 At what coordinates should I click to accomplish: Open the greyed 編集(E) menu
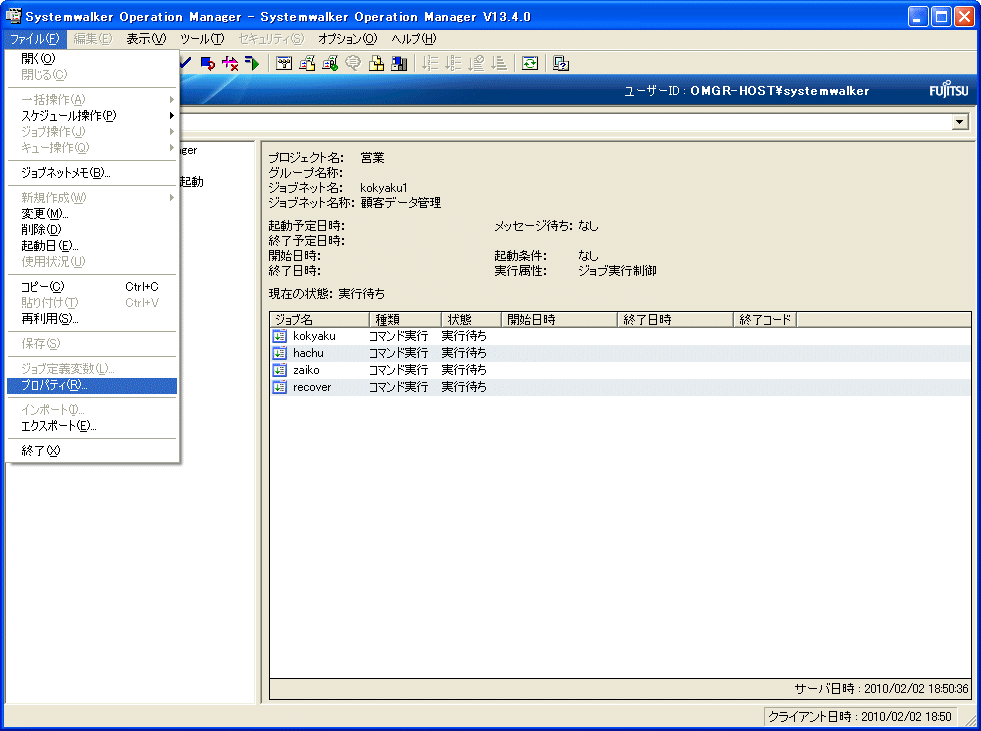tap(93, 39)
